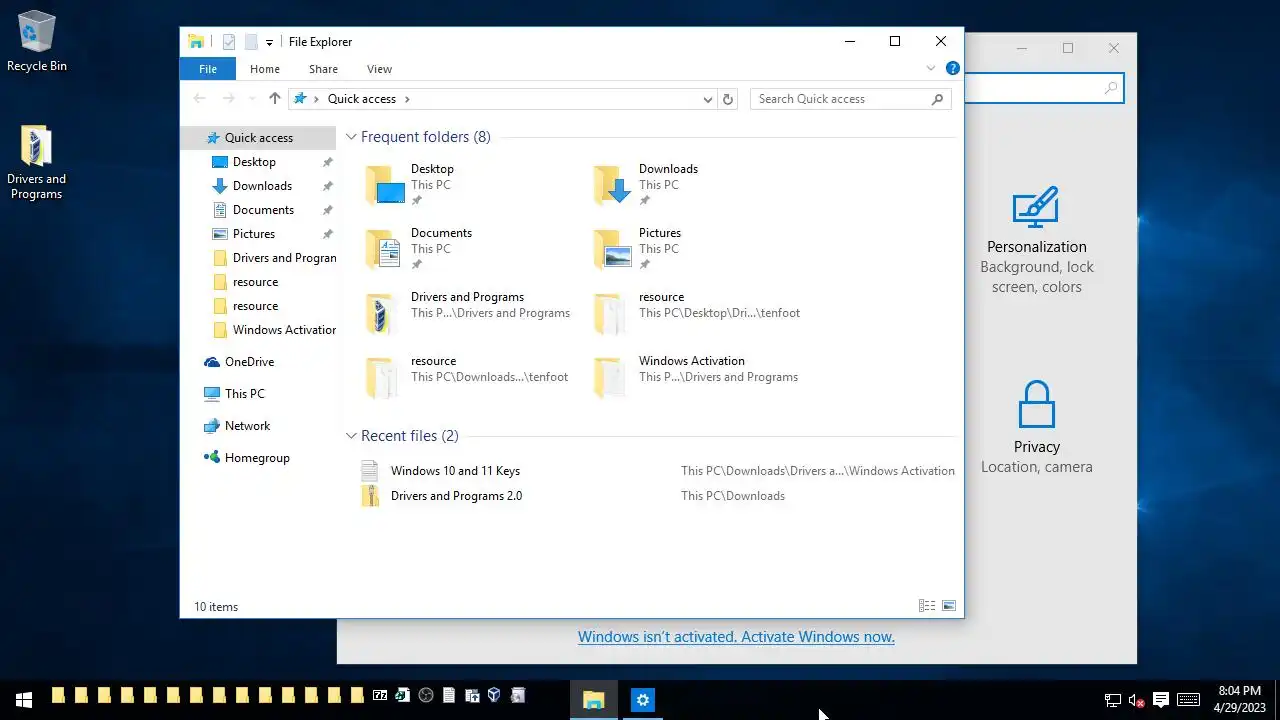Click the Properties quick access toolbar icon
1280x720 pixels.
click(x=229, y=42)
